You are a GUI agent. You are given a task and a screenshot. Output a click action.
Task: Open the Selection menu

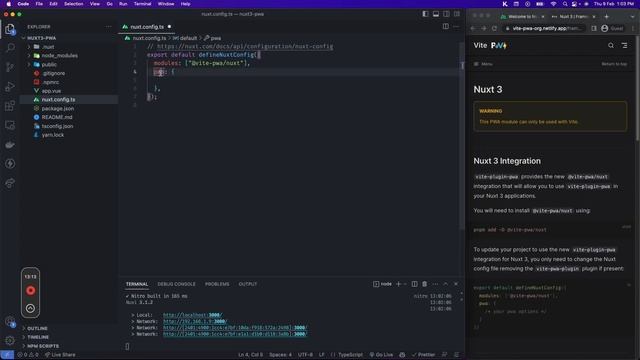(x=73, y=4)
